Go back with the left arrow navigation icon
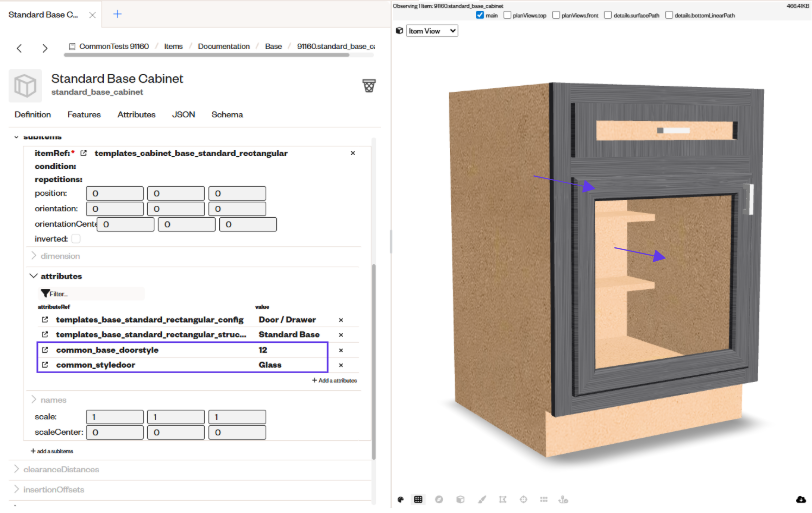This screenshot has width=812, height=513. (x=19, y=48)
